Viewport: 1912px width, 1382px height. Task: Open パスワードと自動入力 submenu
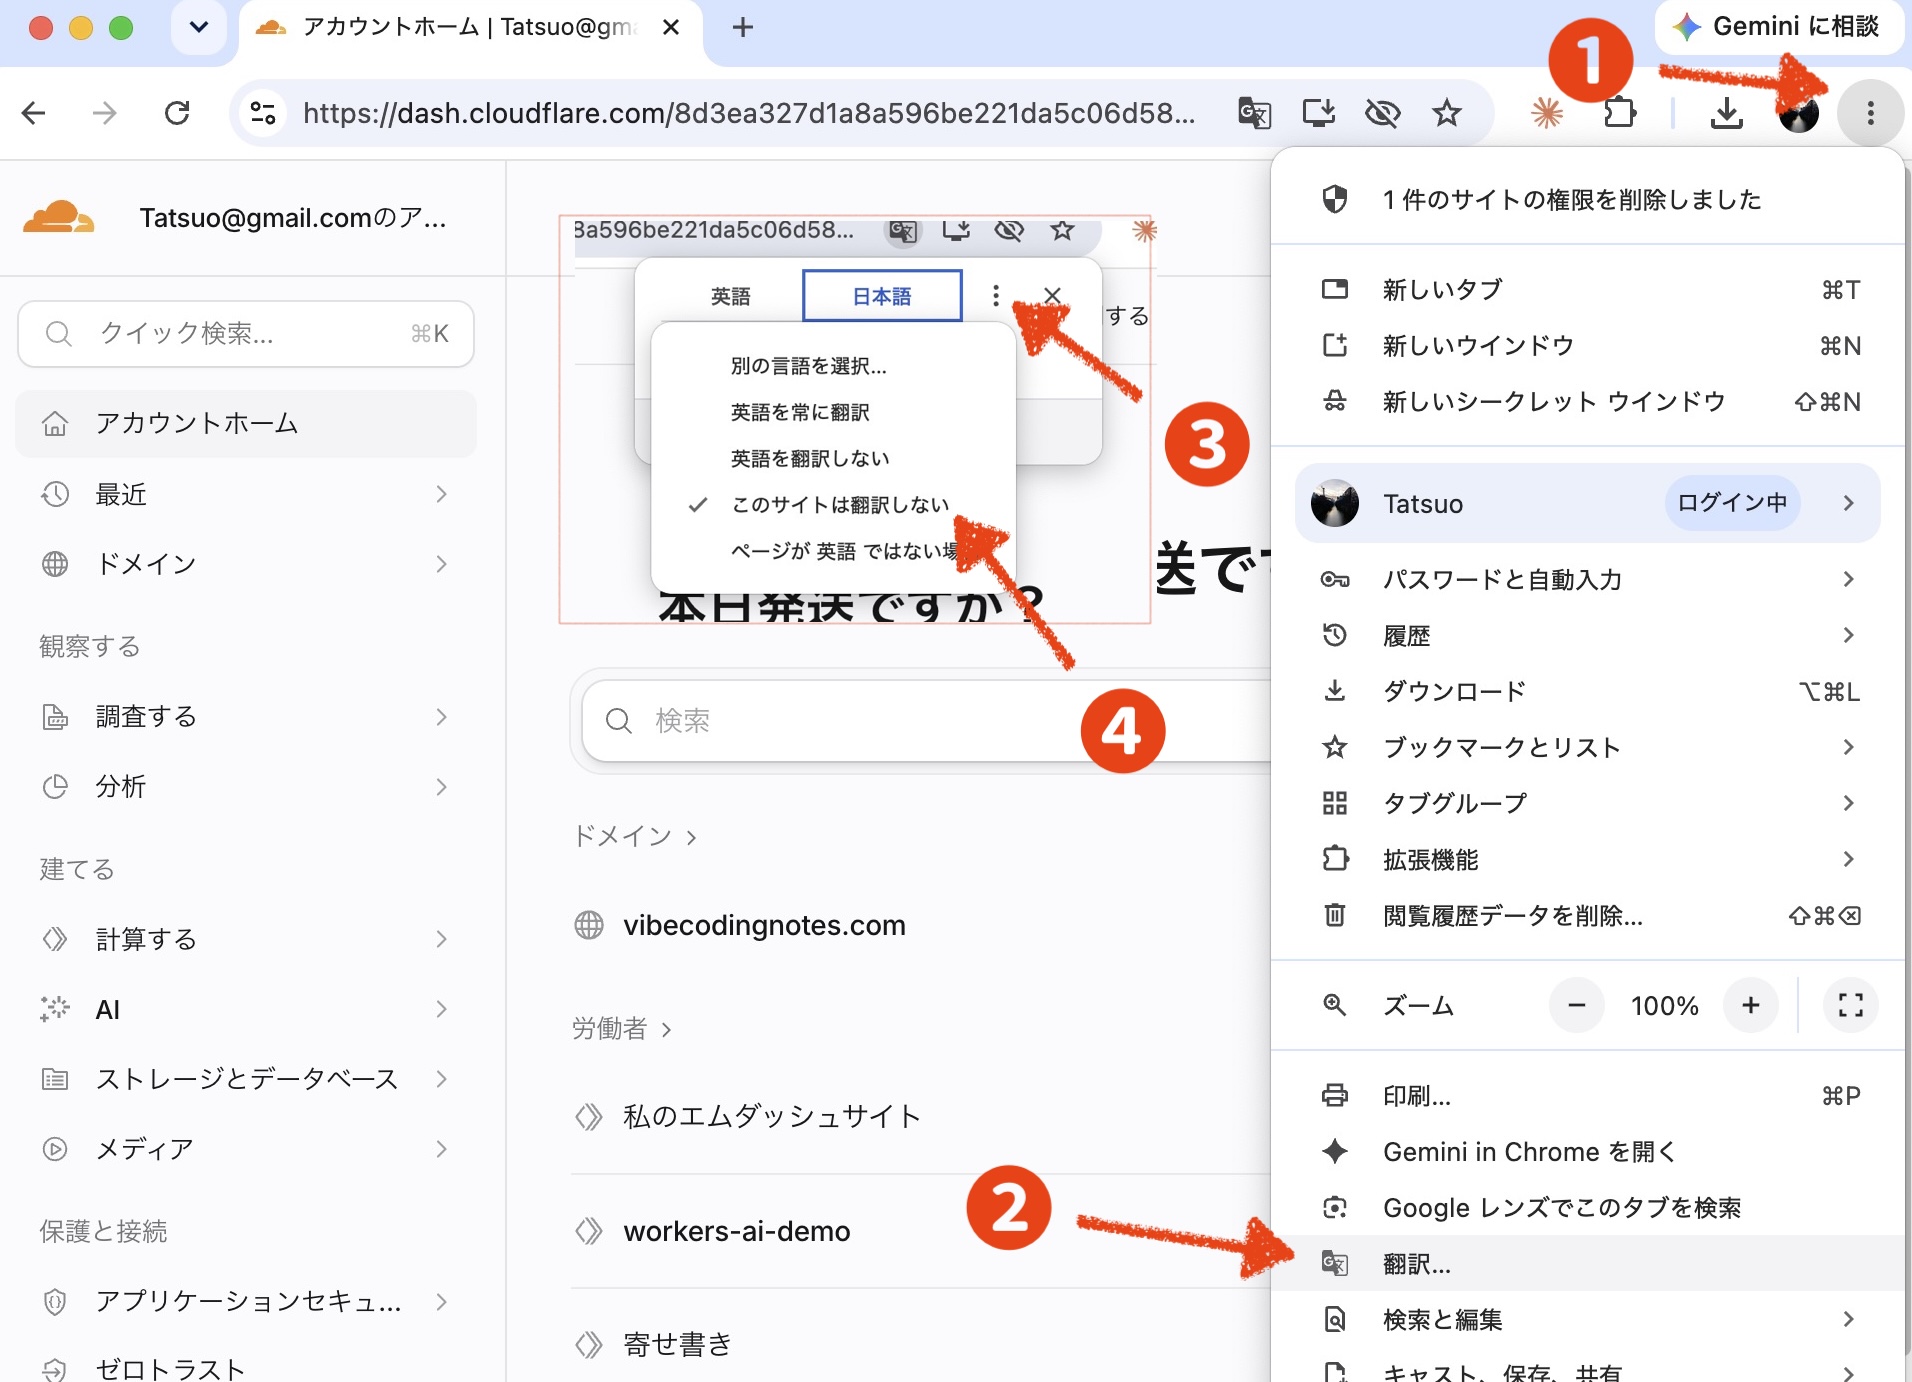tap(1588, 579)
